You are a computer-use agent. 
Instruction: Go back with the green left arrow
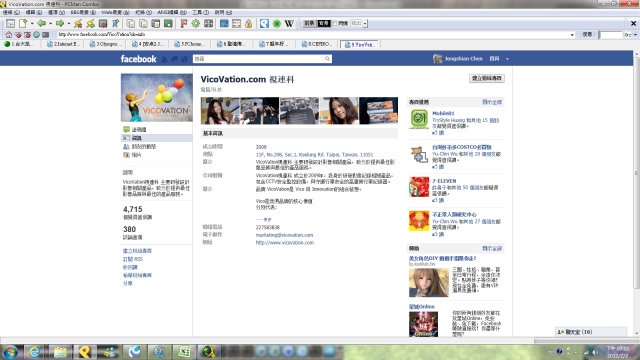41,24
